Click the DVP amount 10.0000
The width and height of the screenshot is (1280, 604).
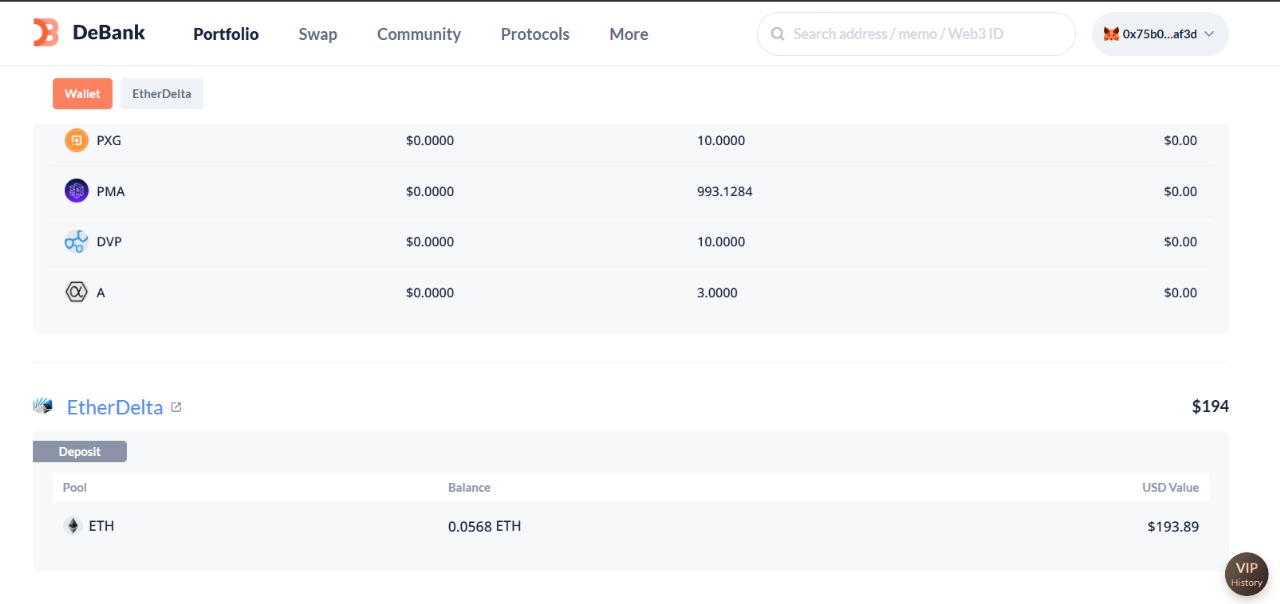click(x=721, y=242)
